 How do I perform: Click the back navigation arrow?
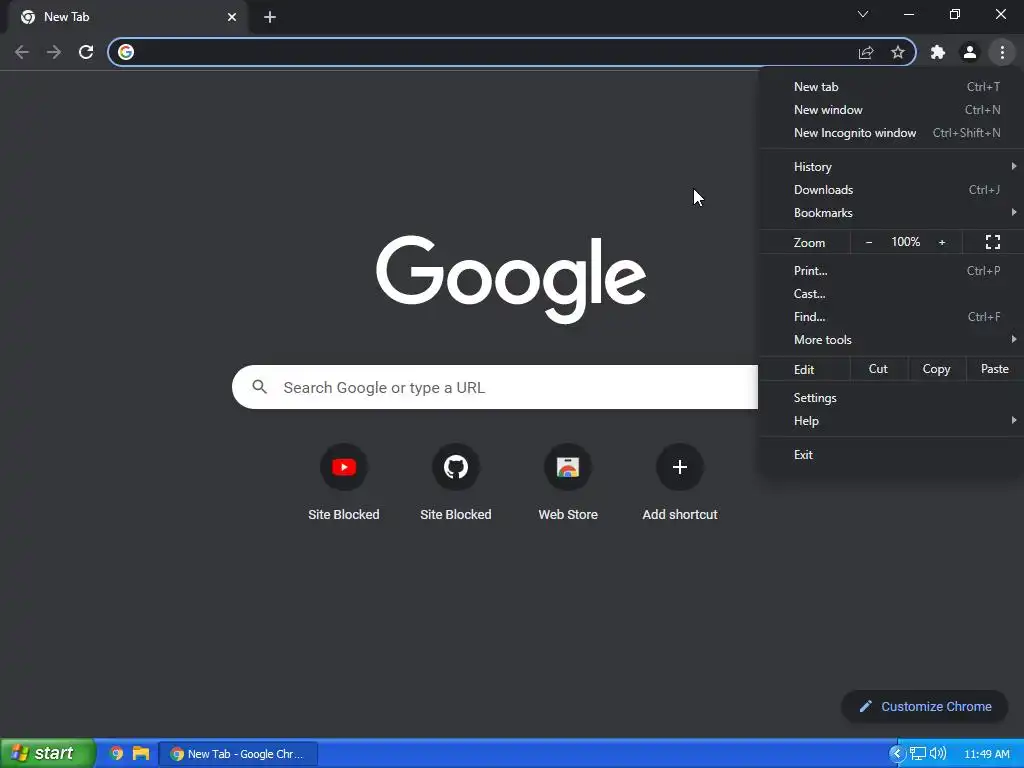click(x=22, y=52)
